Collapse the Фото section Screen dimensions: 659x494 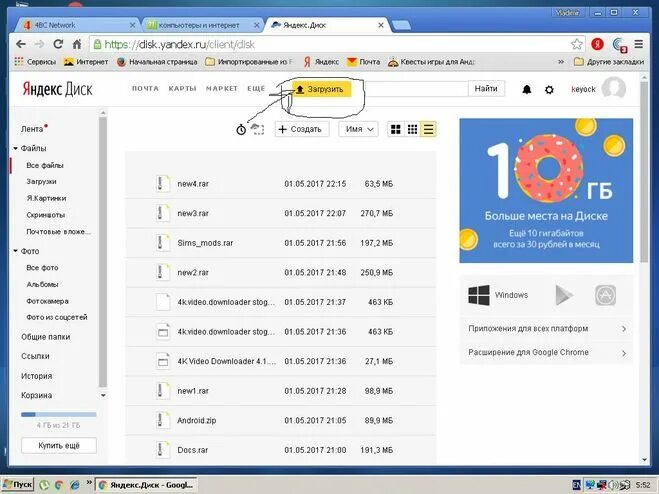(x=16, y=251)
